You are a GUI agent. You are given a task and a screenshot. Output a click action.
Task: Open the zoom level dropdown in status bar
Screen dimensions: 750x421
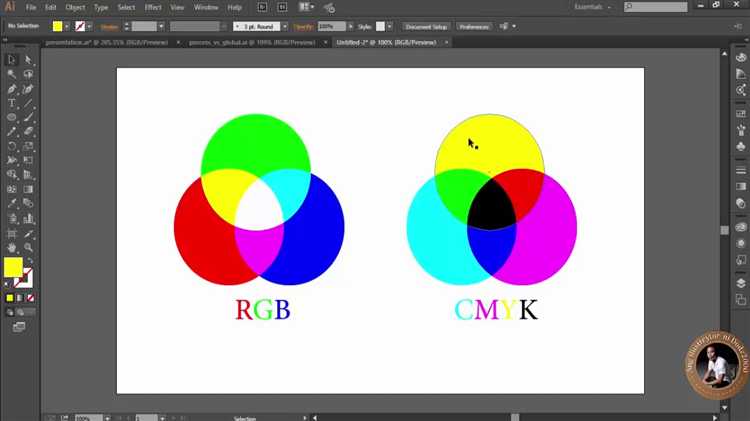pos(108,418)
